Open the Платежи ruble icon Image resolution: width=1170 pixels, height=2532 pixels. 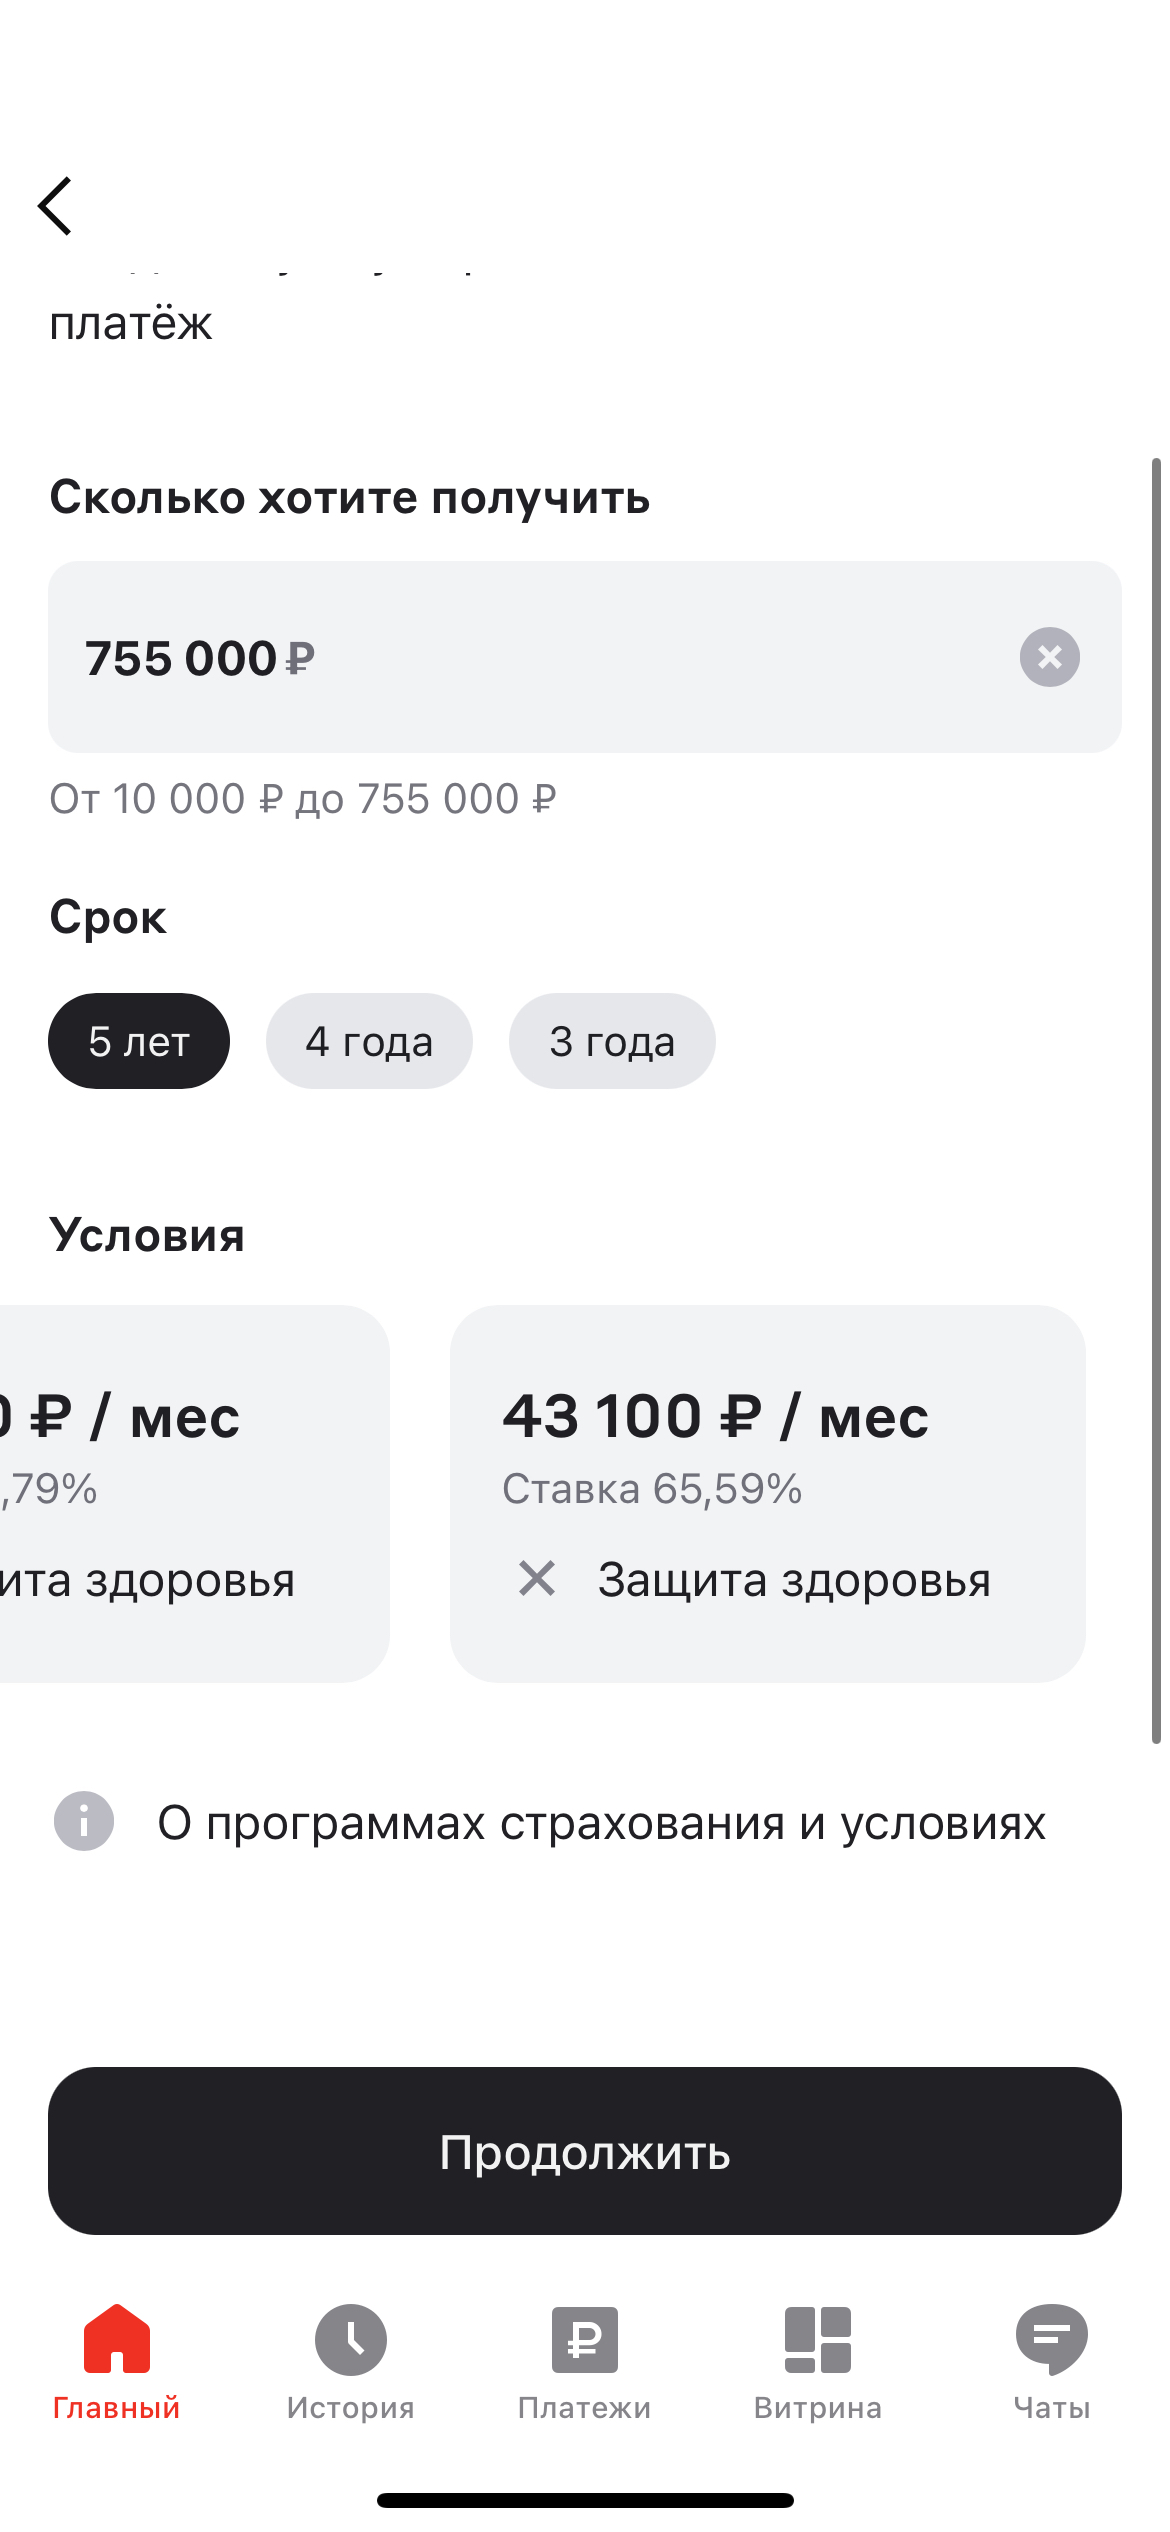pyautogui.click(x=585, y=2340)
